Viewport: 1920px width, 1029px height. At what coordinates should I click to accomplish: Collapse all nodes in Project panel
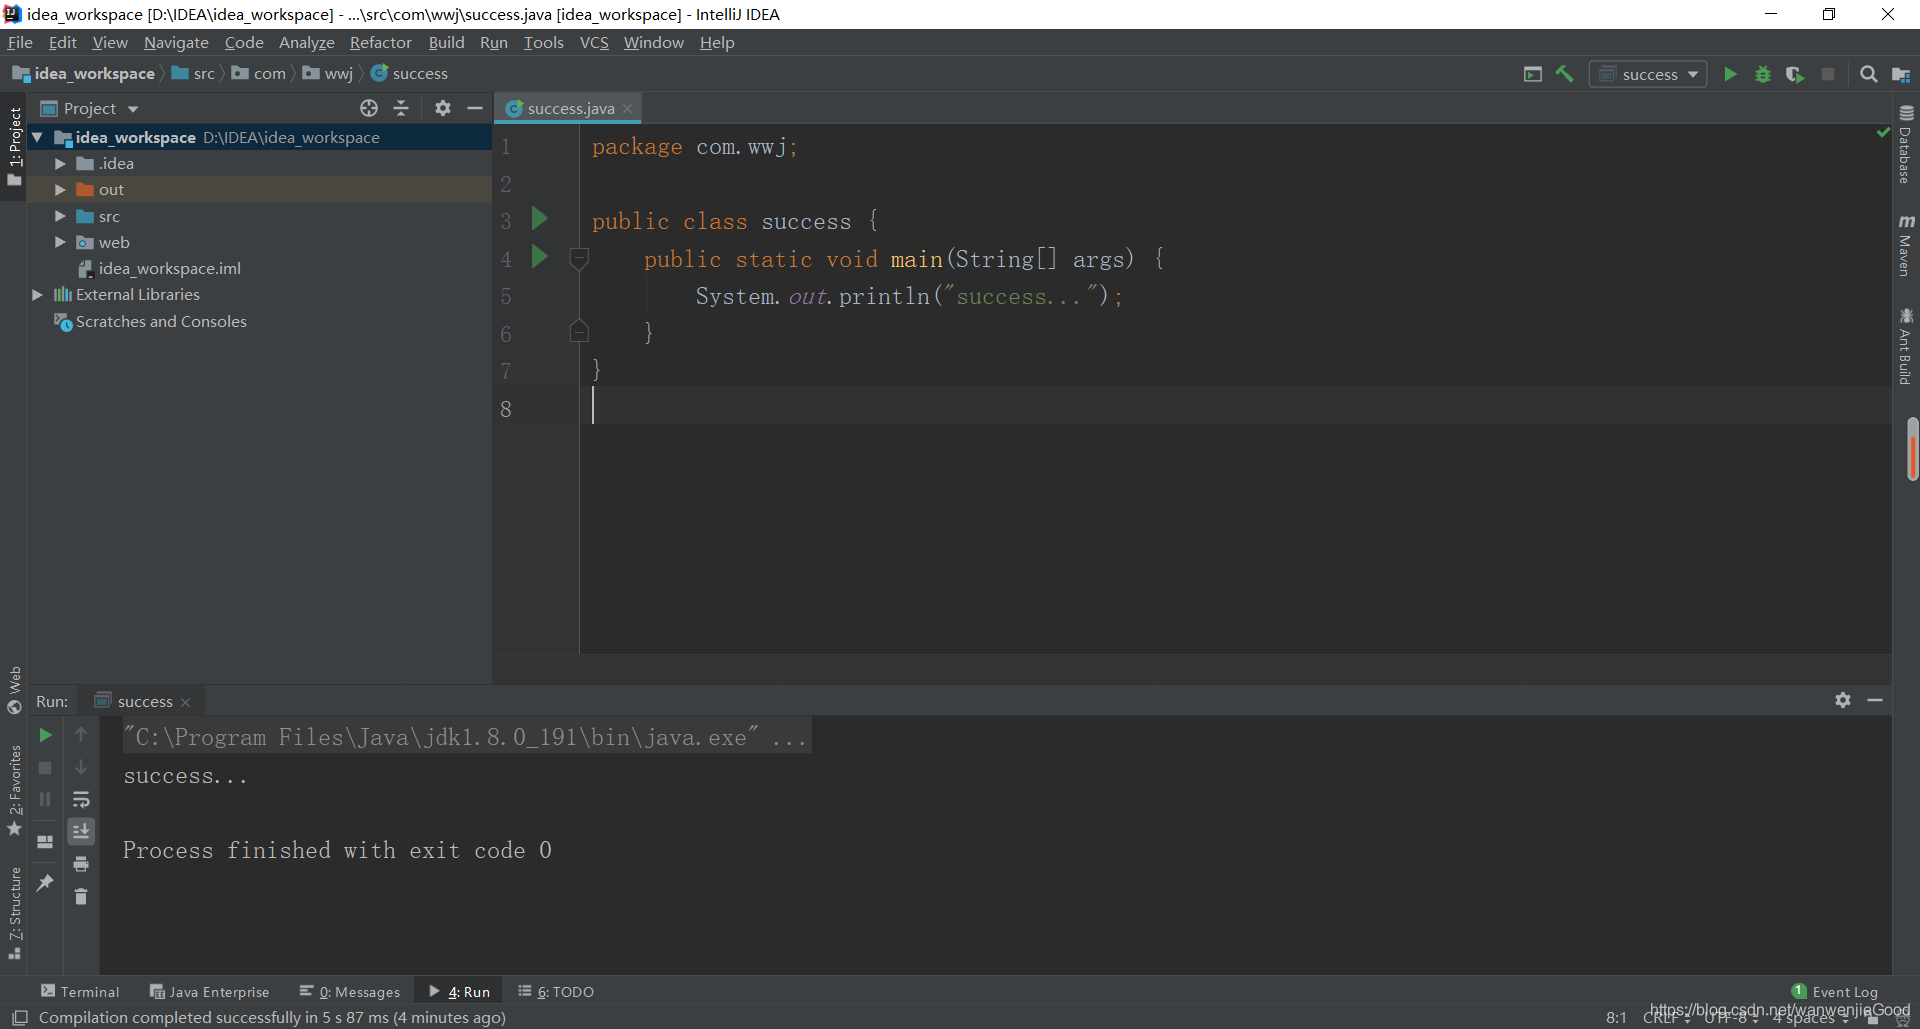(401, 108)
